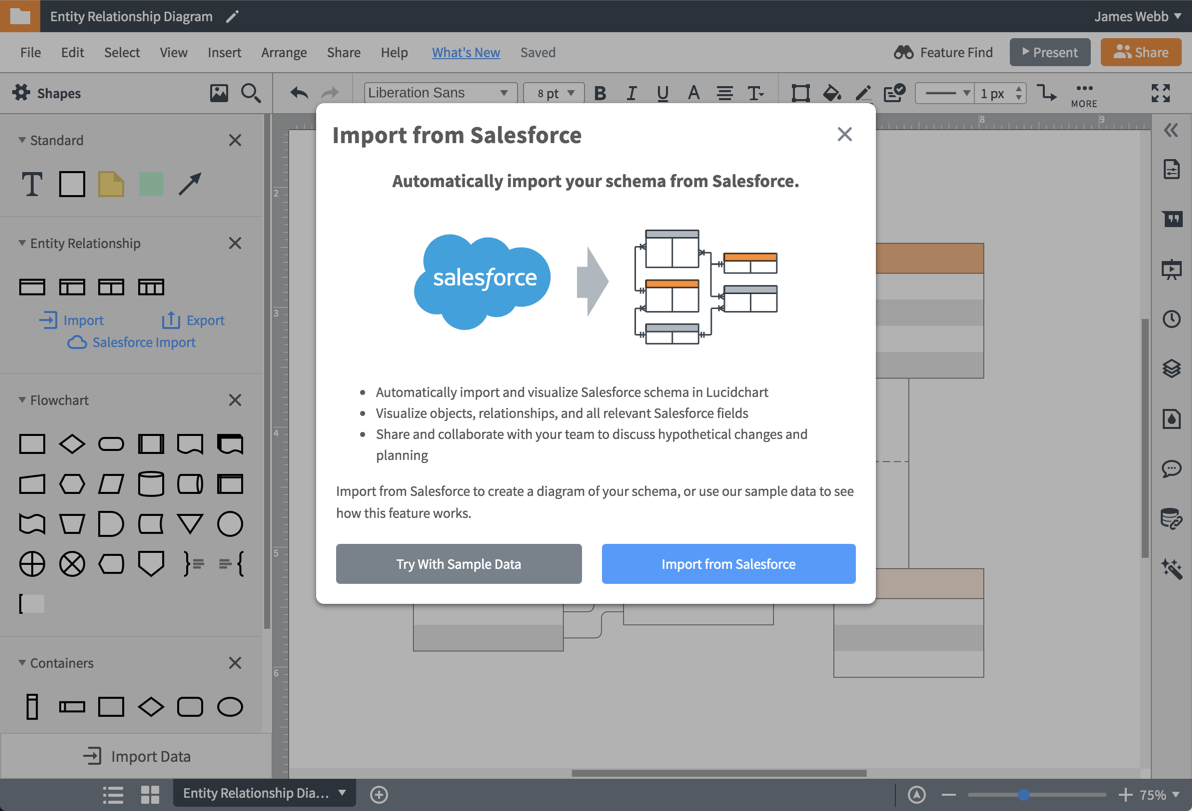Click Try With Sample Data

(458, 563)
